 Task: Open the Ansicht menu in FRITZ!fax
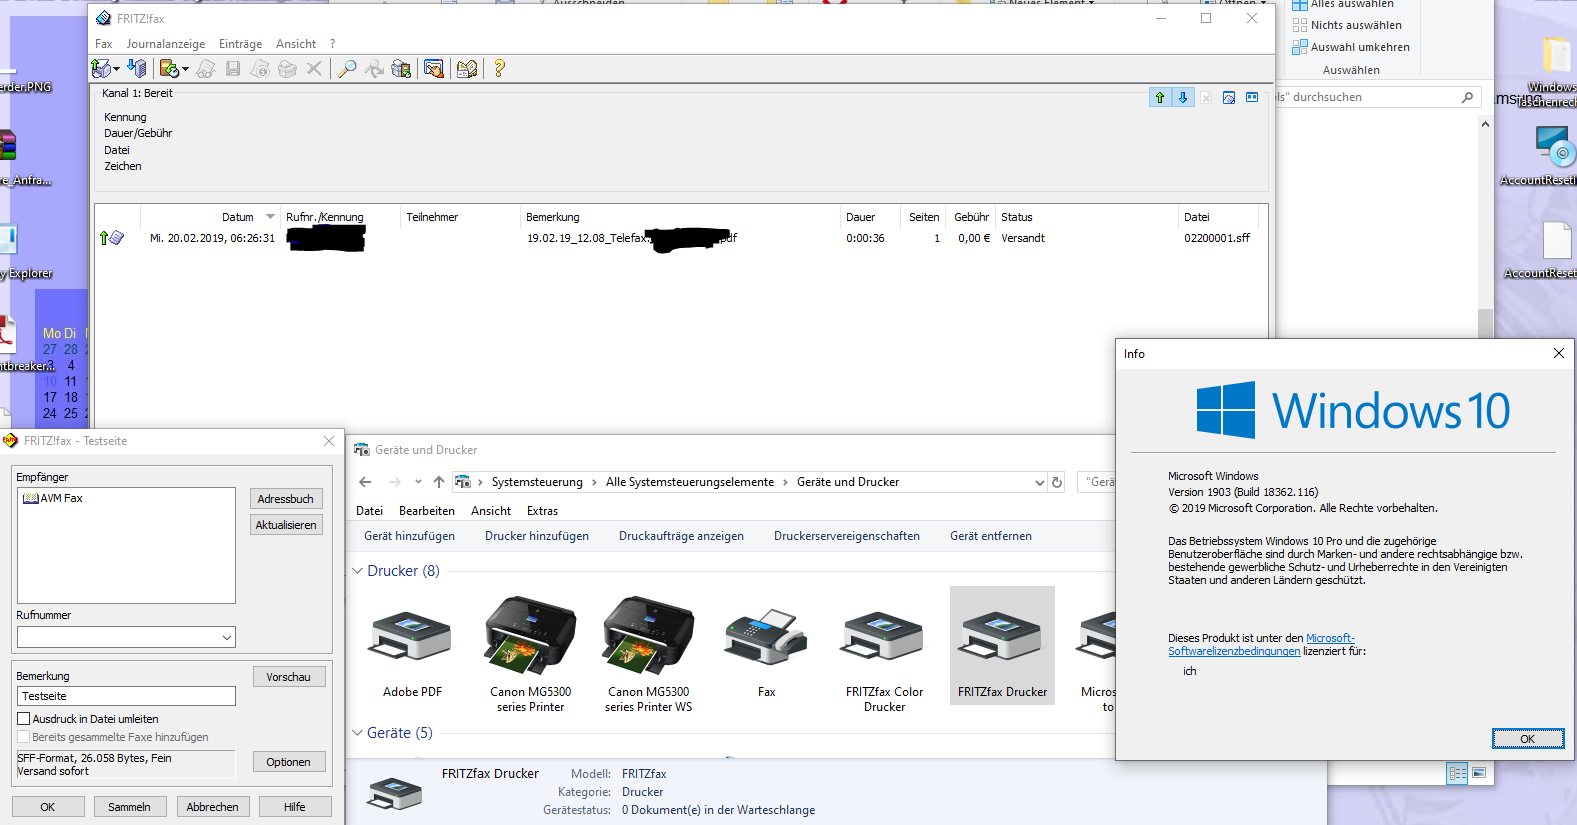click(x=296, y=44)
